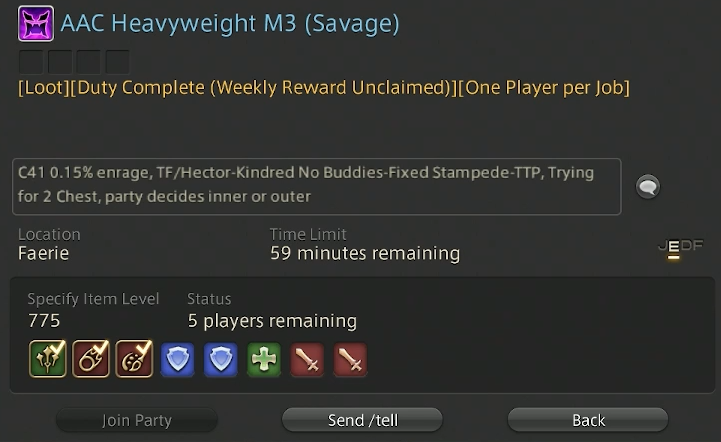Click the Send /tell button
Screen dimensions: 721x442
pyautogui.click(x=362, y=420)
